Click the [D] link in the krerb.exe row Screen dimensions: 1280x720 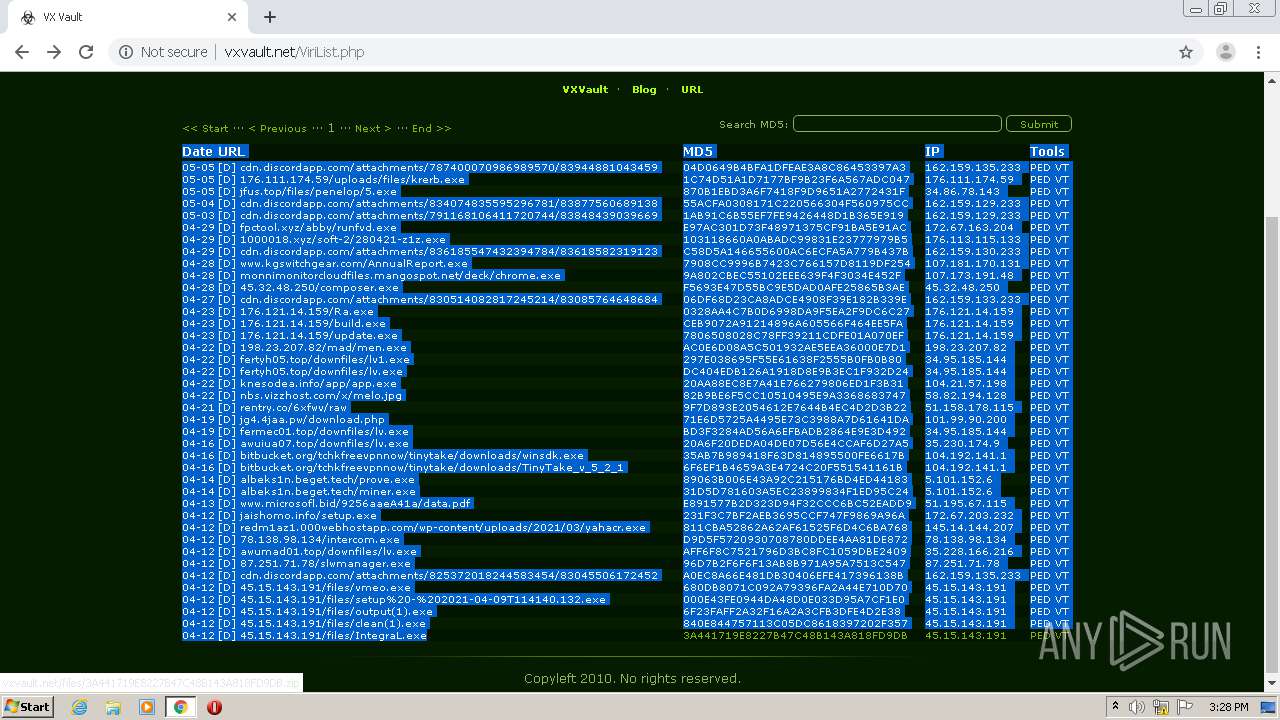(227, 179)
